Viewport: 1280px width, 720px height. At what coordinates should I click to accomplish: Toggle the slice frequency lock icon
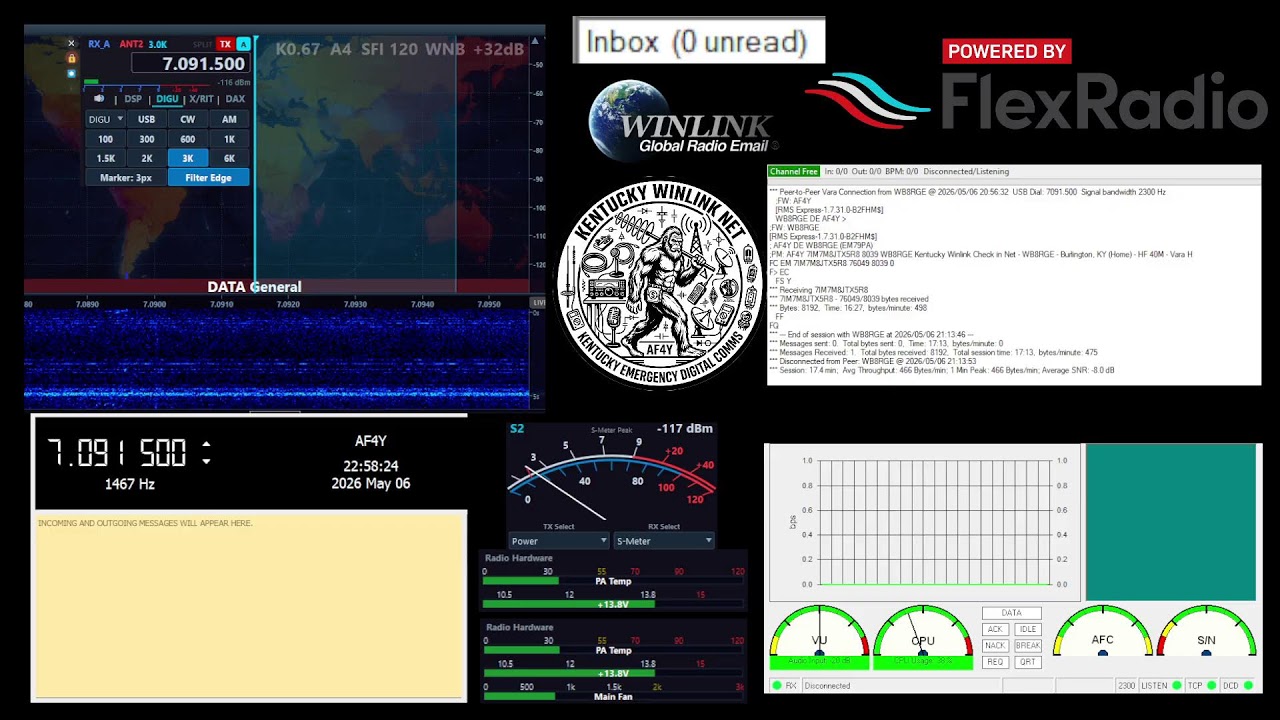click(71, 59)
